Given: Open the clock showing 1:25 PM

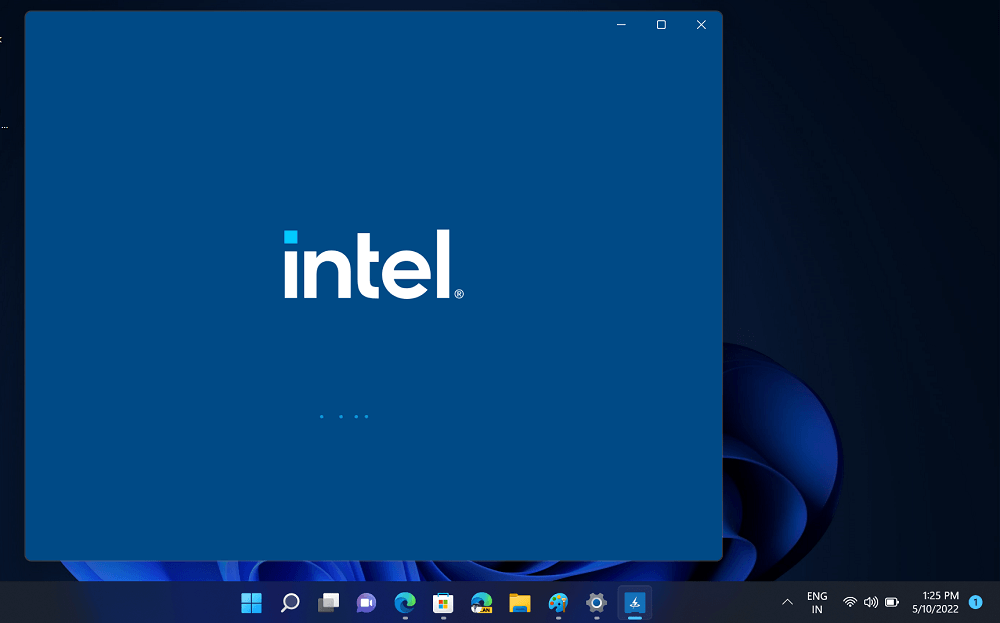Looking at the screenshot, I should point(936,603).
